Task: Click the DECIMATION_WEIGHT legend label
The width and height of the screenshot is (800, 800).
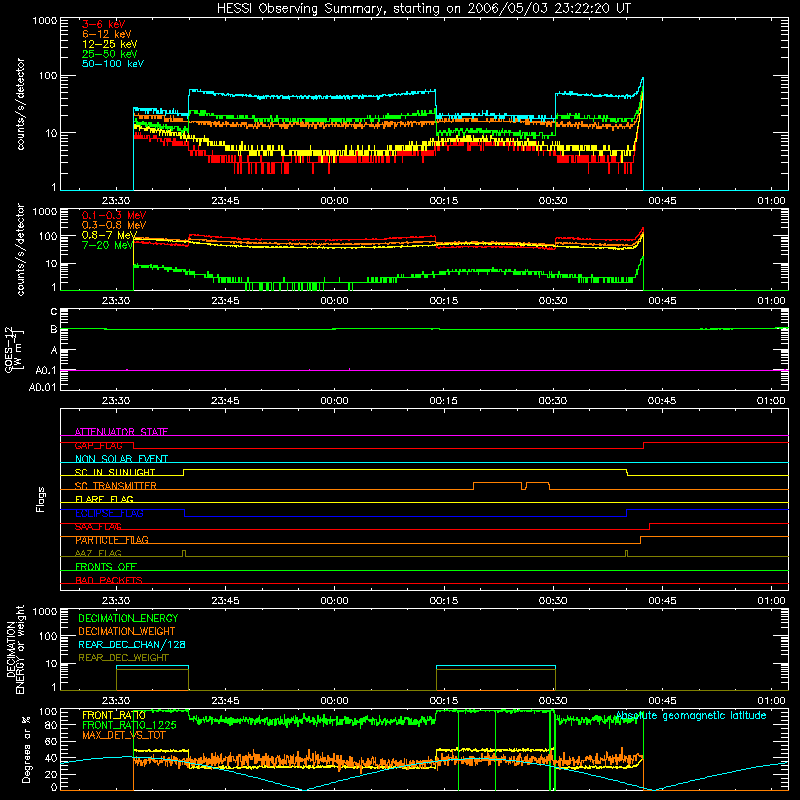Action: pos(127,631)
